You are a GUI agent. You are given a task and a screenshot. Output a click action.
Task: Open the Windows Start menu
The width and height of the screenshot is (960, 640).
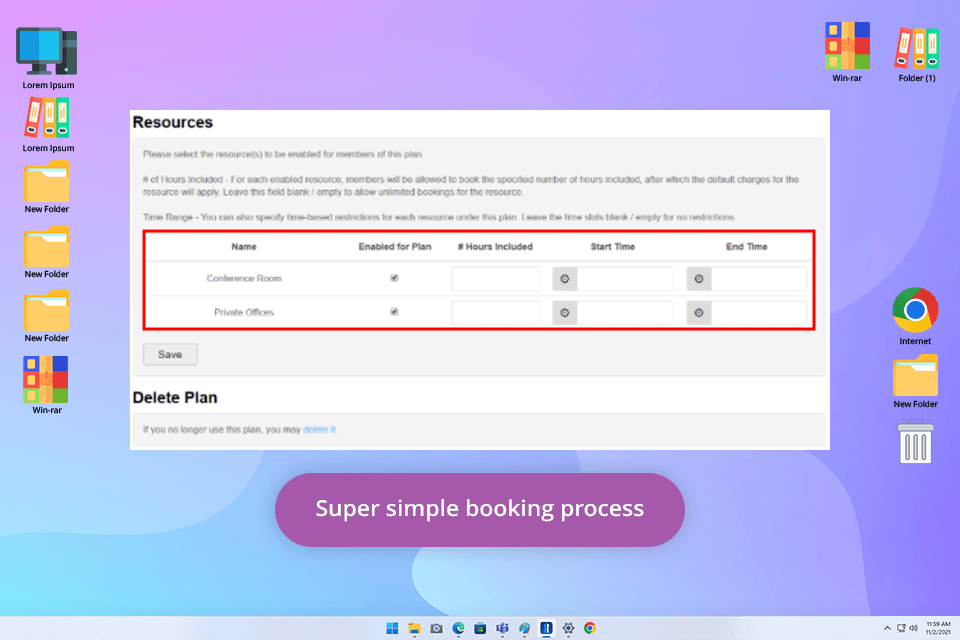coord(392,628)
